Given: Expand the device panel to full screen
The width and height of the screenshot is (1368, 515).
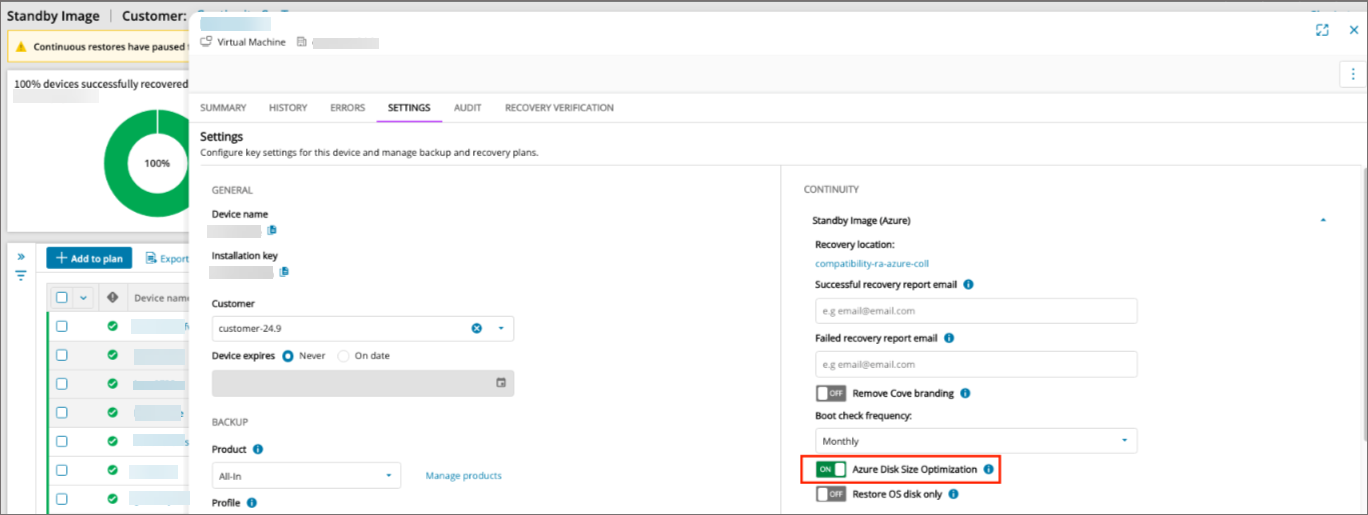Looking at the screenshot, I should pyautogui.click(x=1322, y=30).
